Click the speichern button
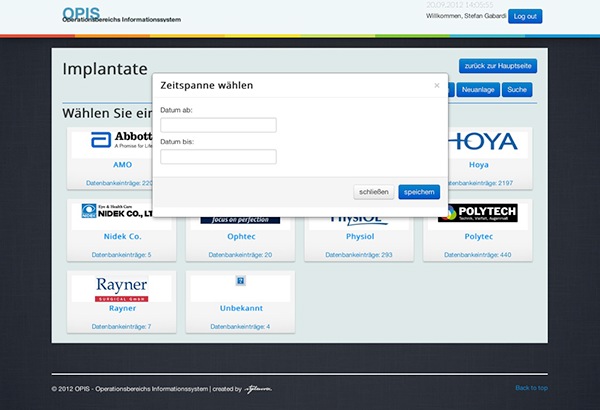600x410 pixels. (x=419, y=192)
